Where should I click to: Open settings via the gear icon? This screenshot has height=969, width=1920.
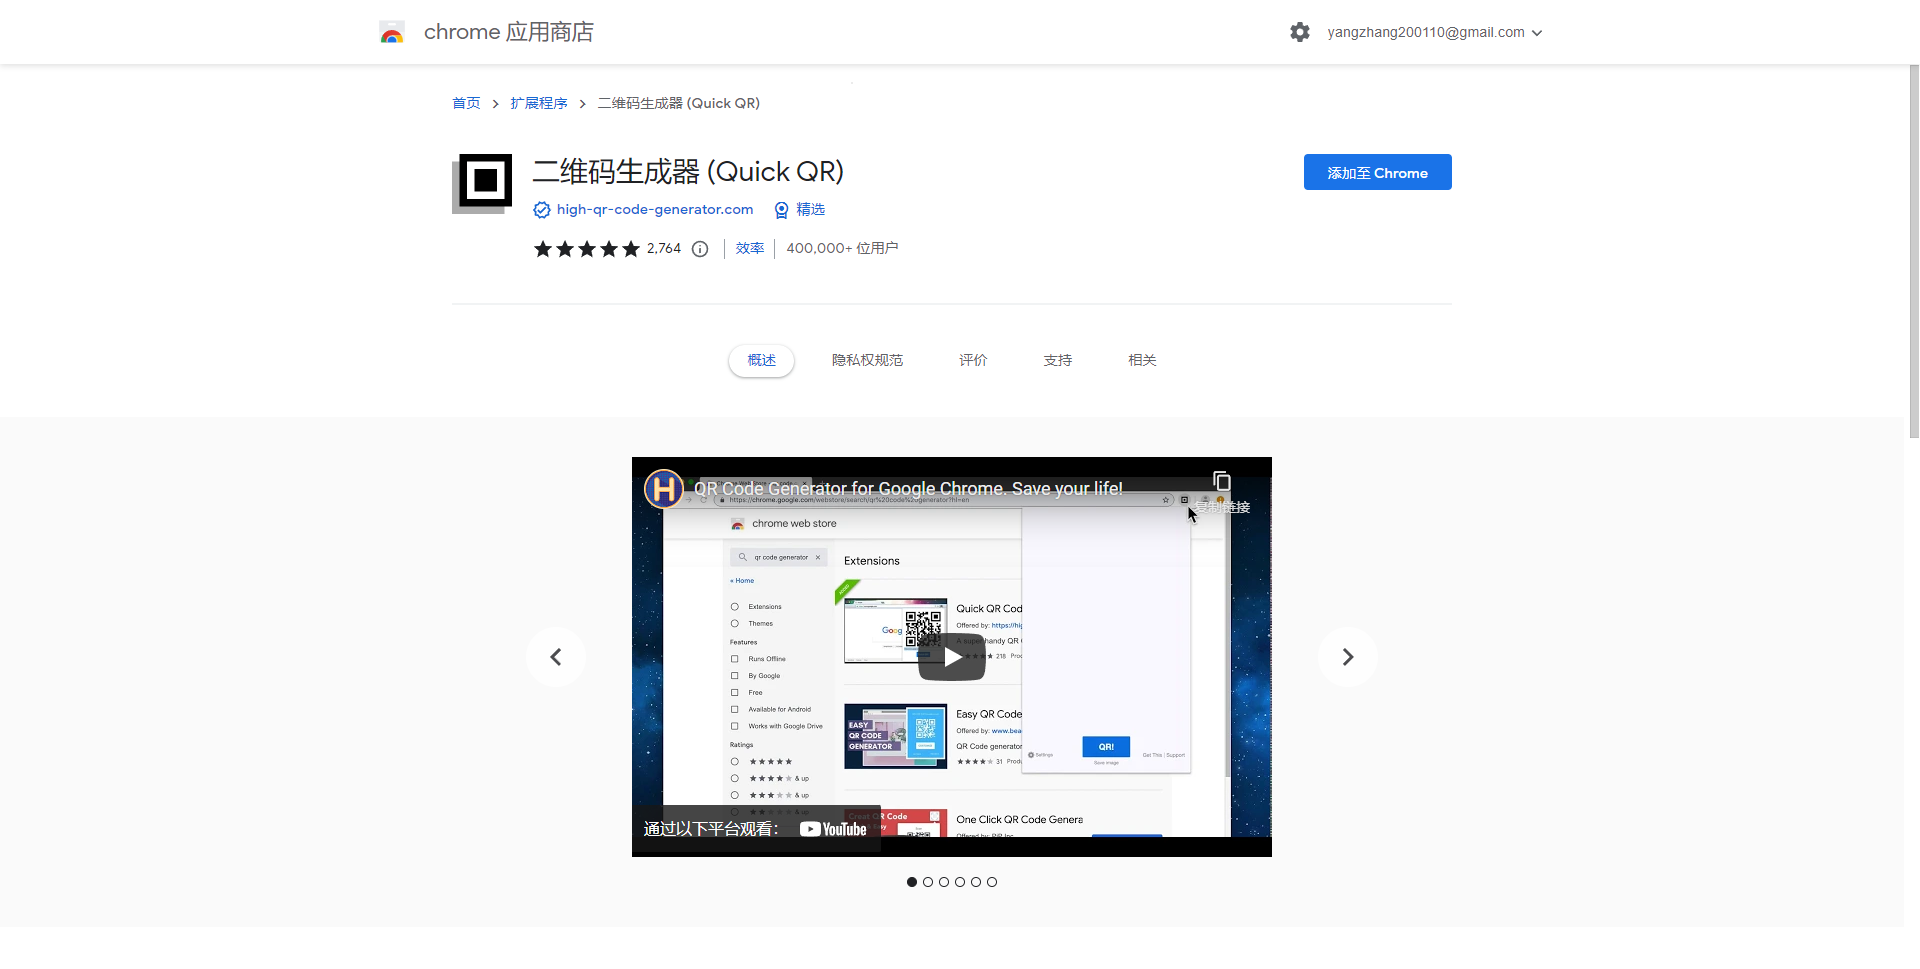coord(1299,32)
